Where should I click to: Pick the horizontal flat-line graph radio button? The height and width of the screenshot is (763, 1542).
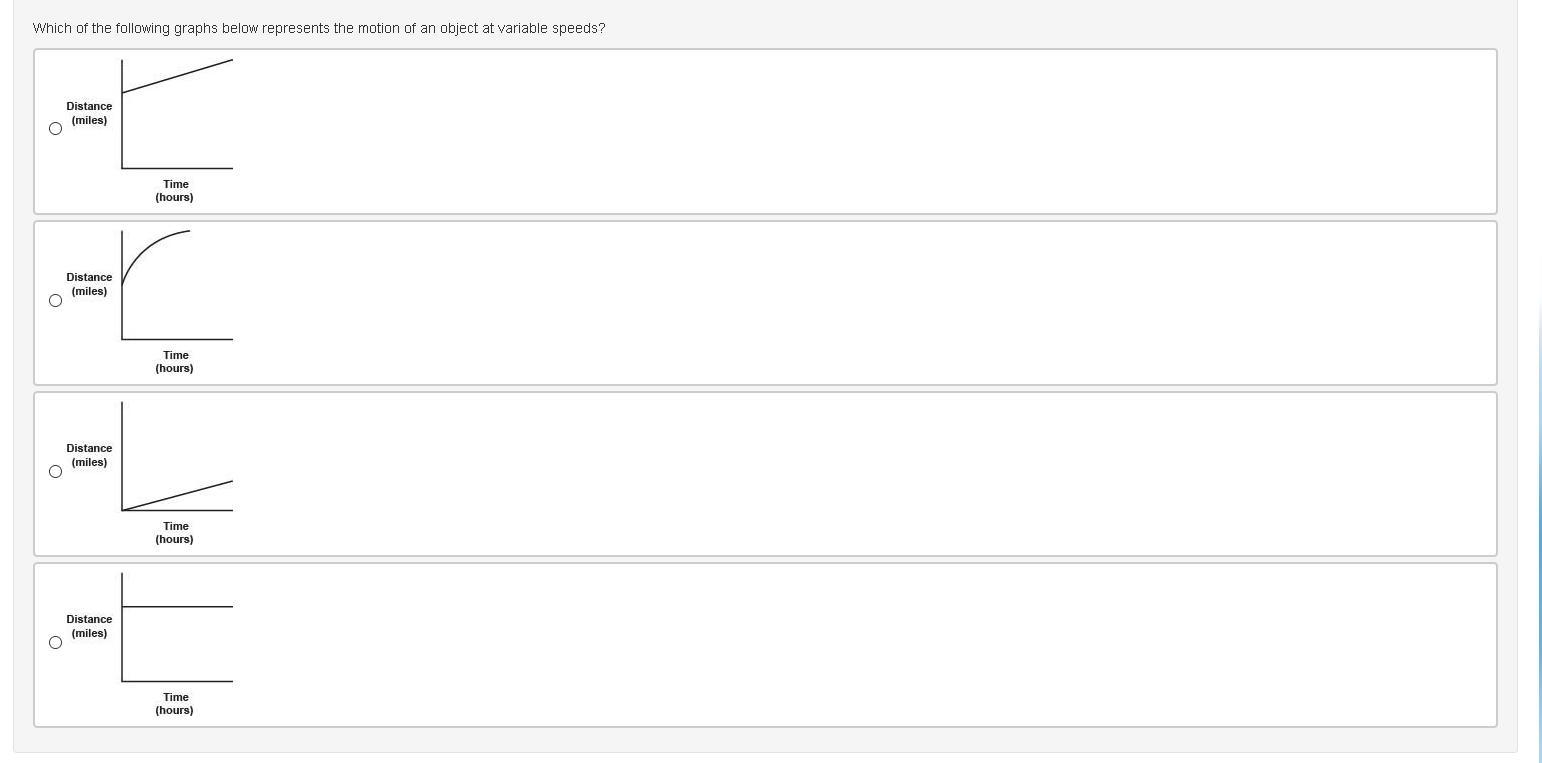tap(55, 642)
